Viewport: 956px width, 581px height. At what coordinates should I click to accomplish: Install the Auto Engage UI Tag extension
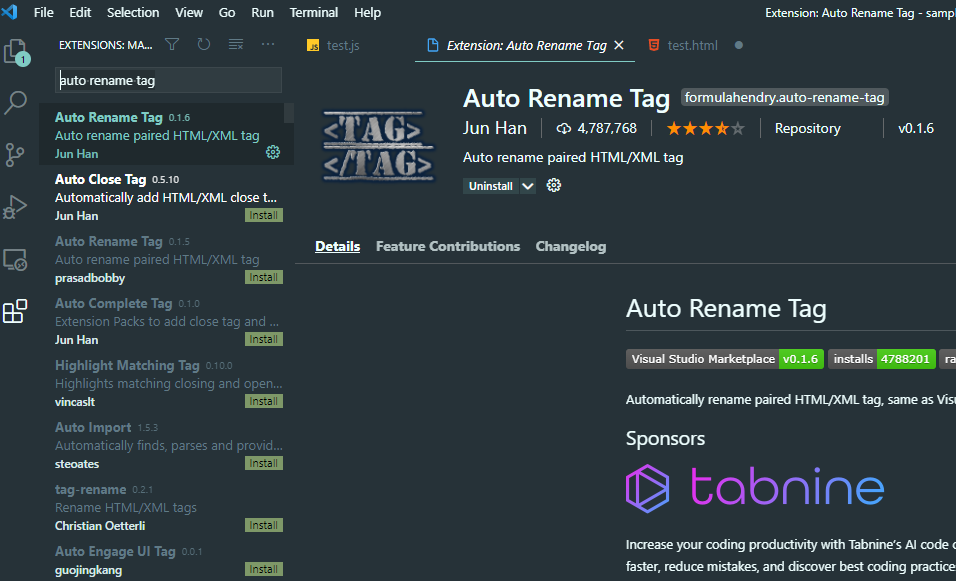coord(263,569)
